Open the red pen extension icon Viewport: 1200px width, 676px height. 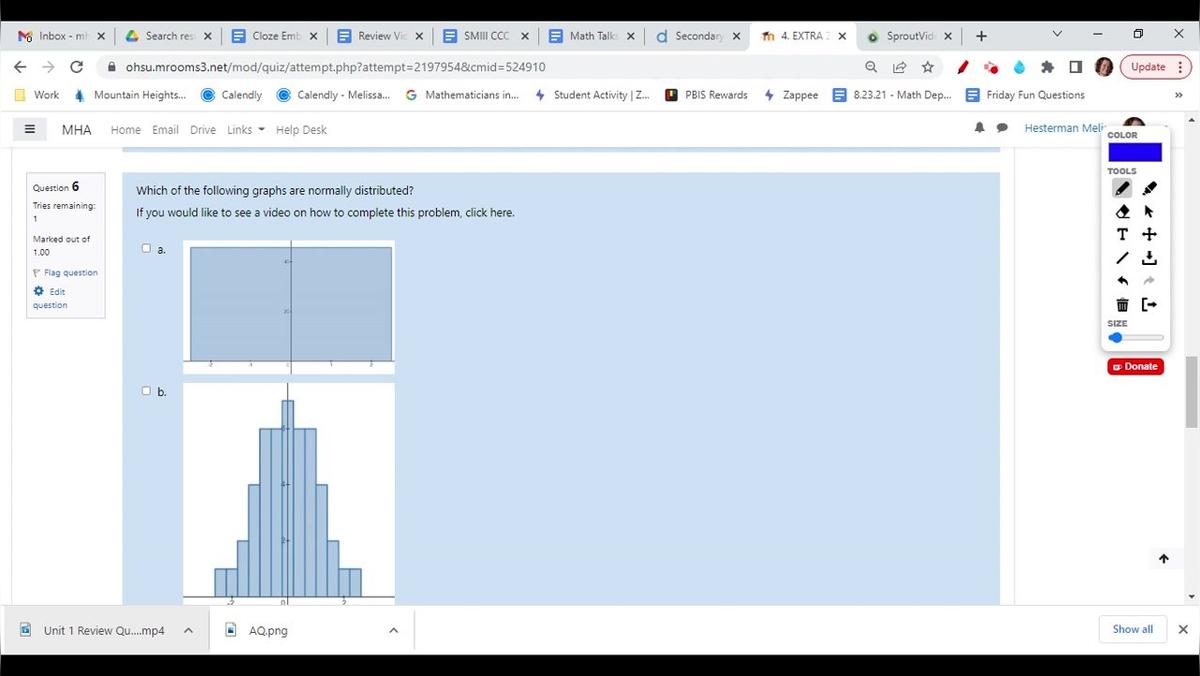tap(962, 67)
